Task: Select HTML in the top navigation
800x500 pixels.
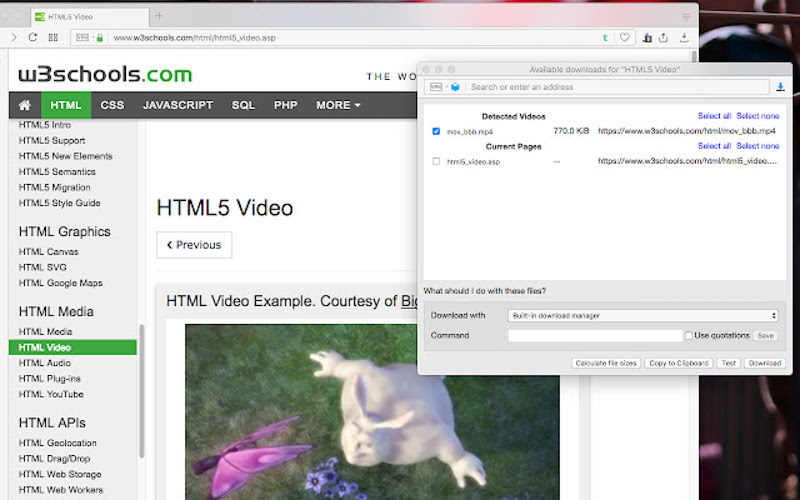Action: tap(66, 105)
